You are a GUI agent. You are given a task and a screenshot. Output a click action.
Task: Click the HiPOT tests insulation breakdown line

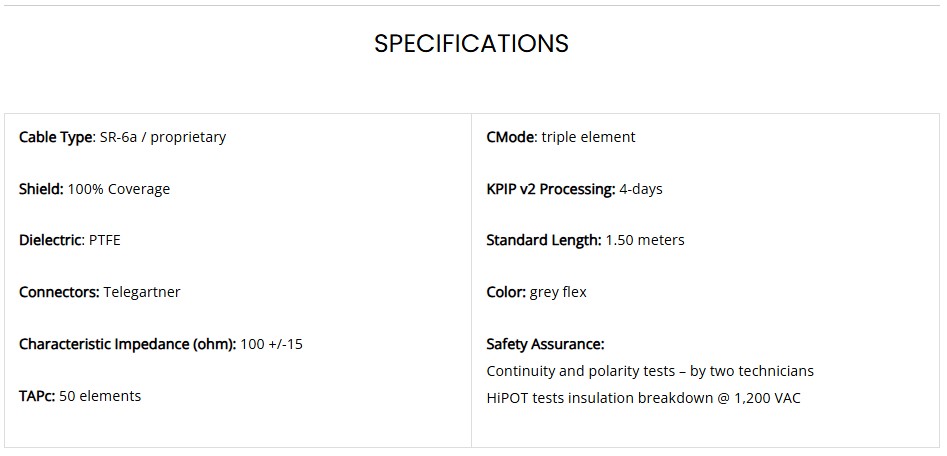point(643,397)
